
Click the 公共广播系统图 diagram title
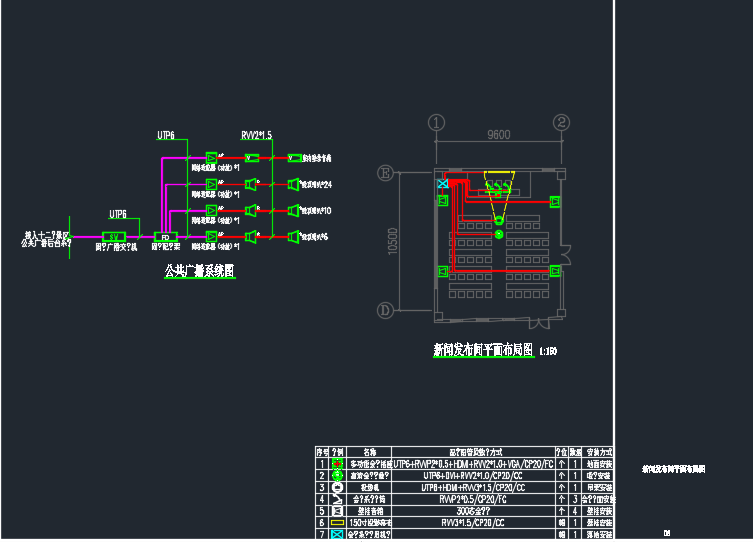[200, 271]
